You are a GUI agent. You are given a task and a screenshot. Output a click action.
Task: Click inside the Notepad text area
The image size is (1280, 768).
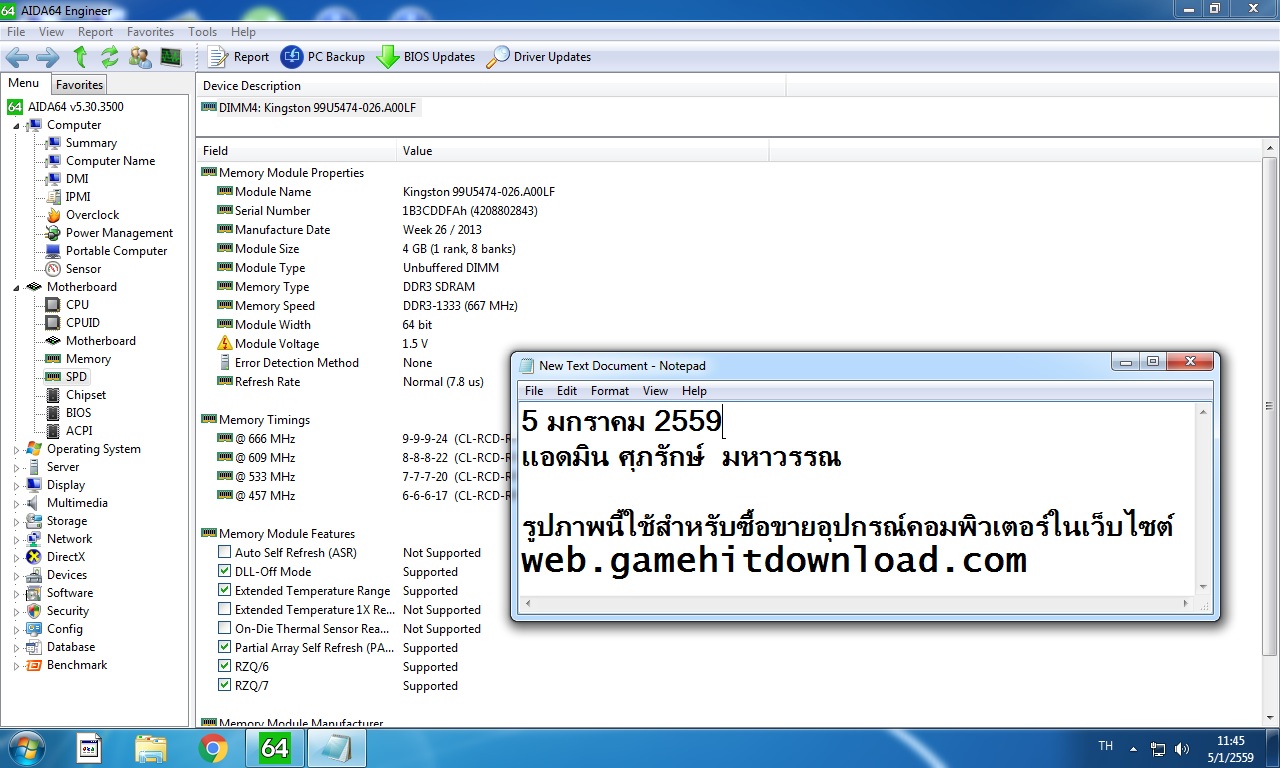pos(858,499)
